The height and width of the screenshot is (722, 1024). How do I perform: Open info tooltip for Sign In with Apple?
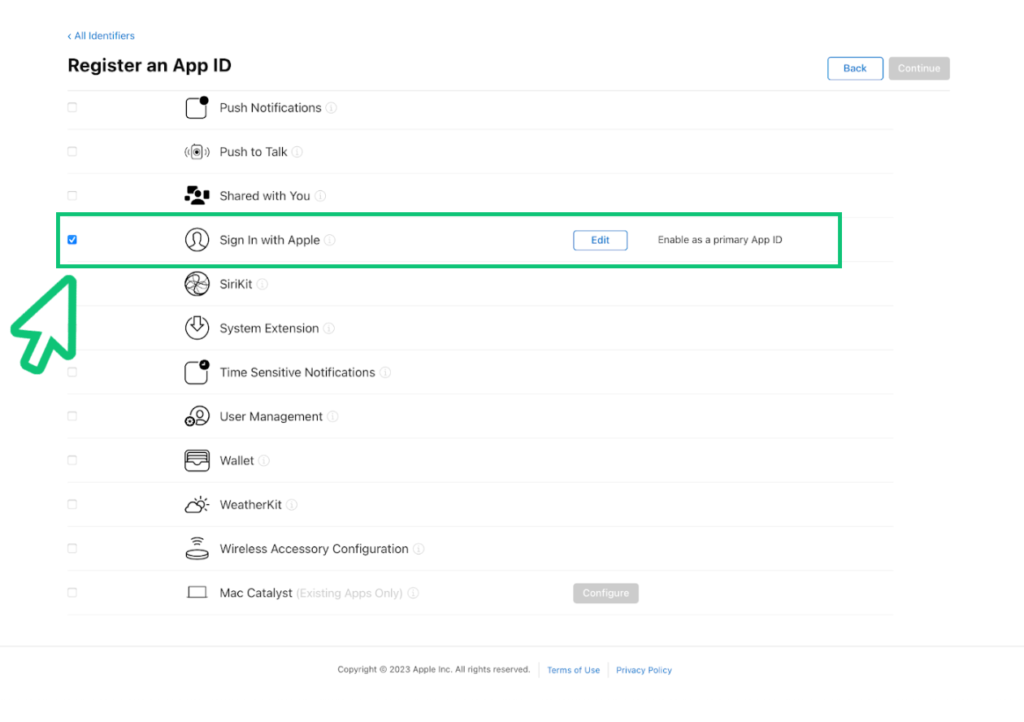click(x=330, y=240)
